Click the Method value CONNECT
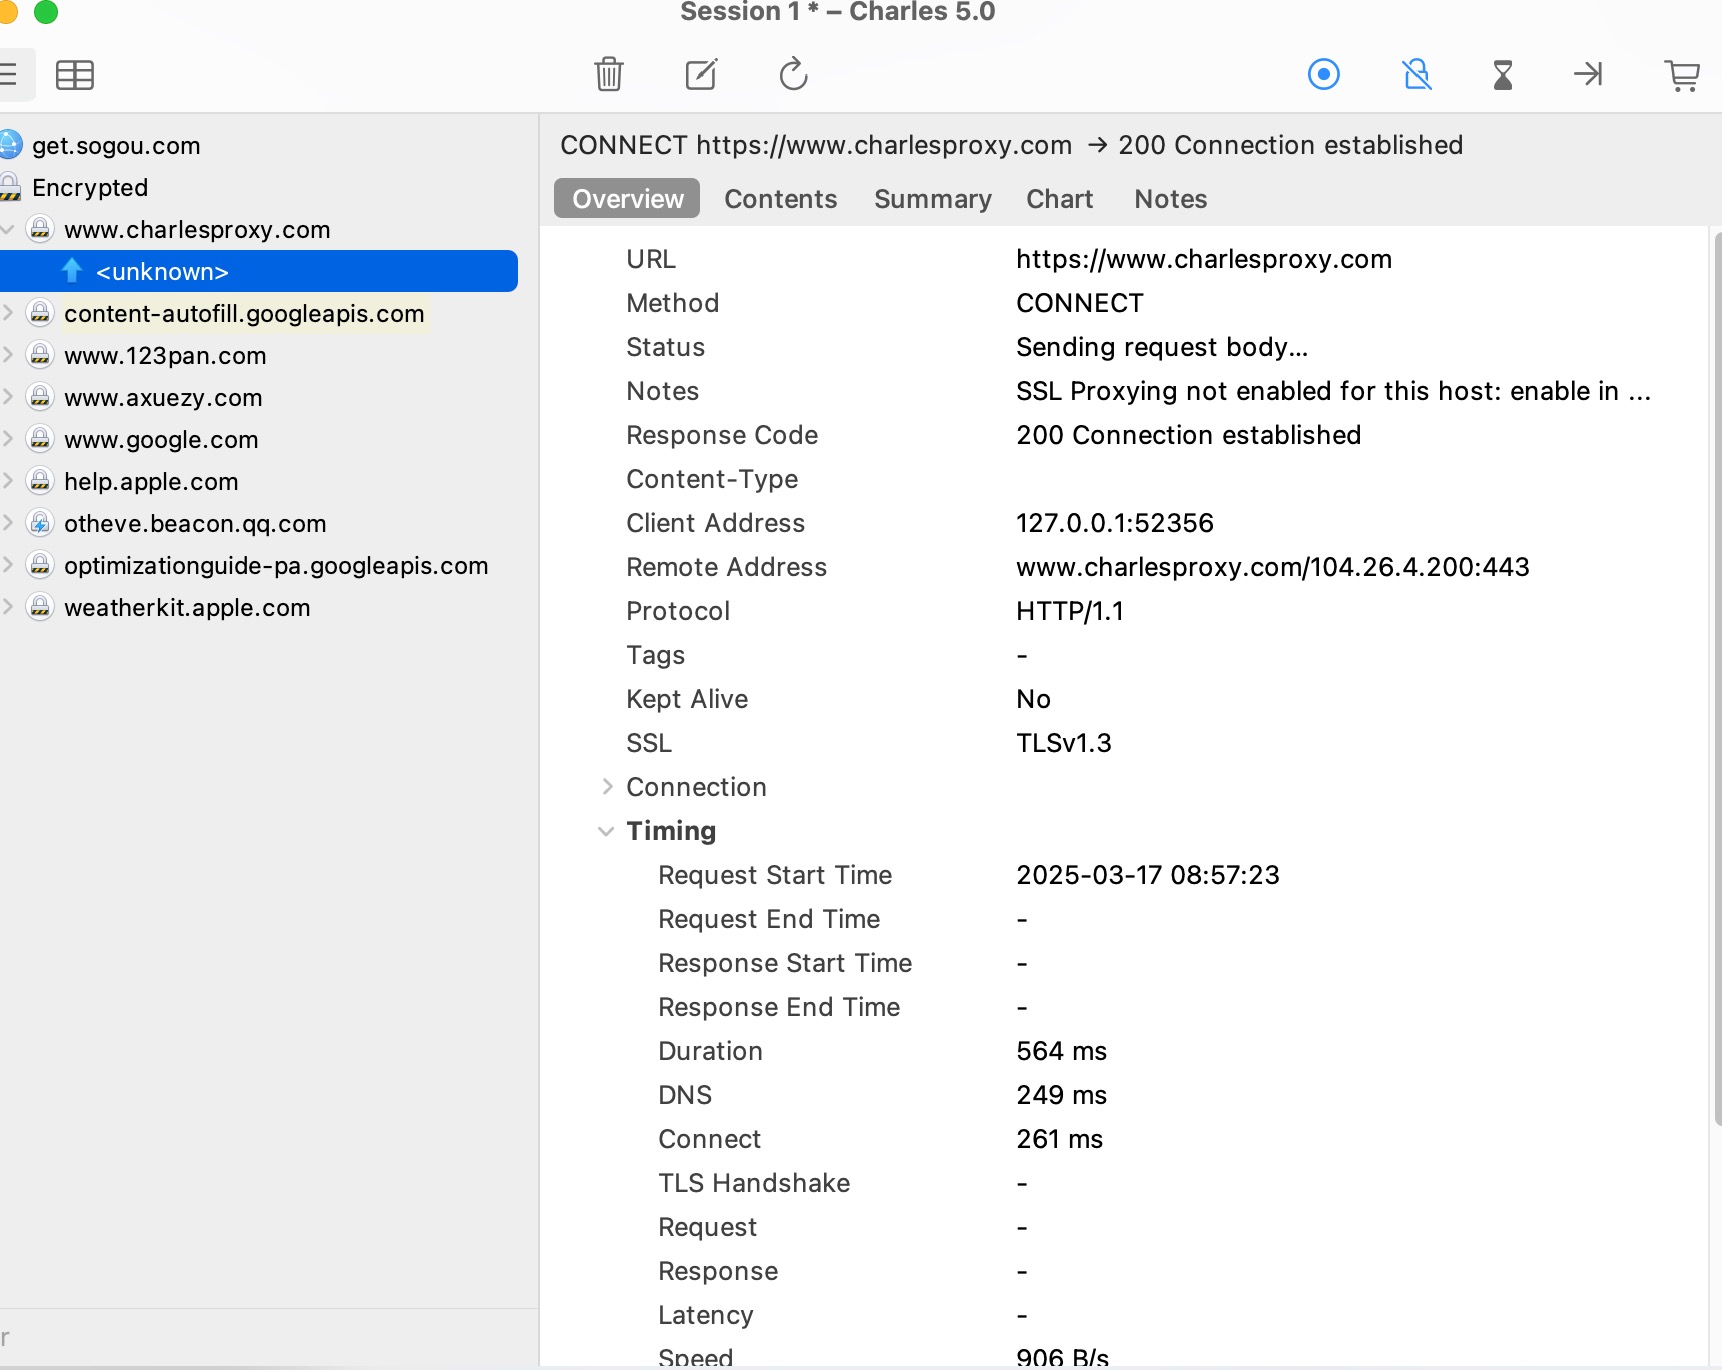Image resolution: width=1722 pixels, height=1370 pixels. pyautogui.click(x=1080, y=303)
